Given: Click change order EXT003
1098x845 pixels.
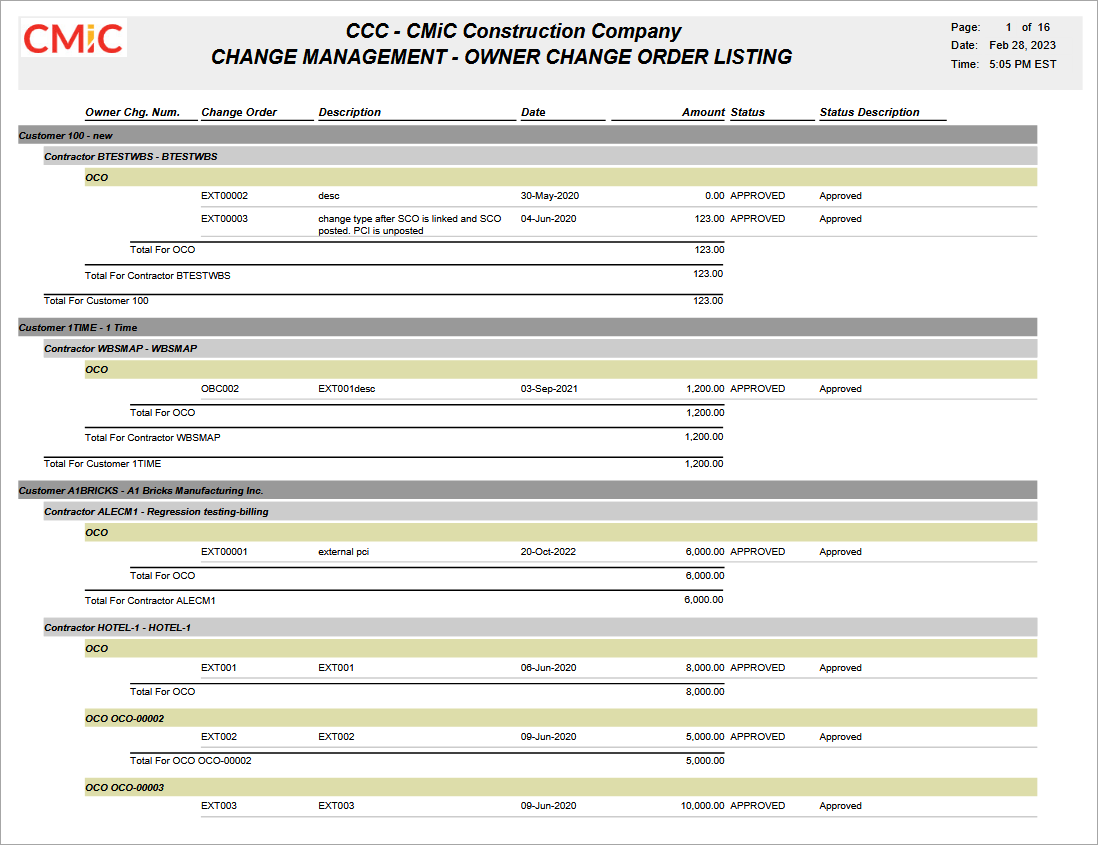Looking at the screenshot, I should tap(219, 806).
